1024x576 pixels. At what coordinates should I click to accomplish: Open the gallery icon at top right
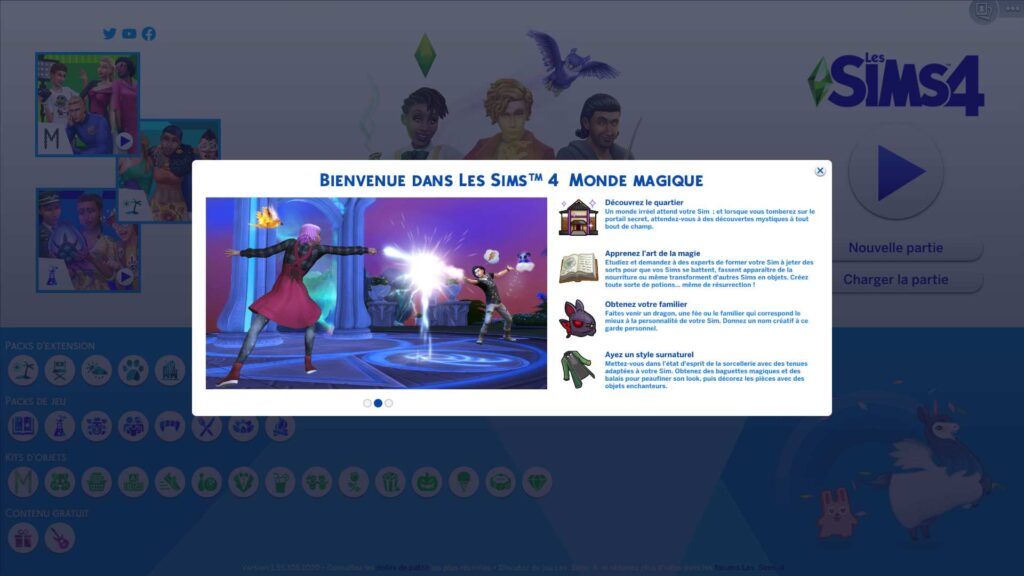[983, 10]
